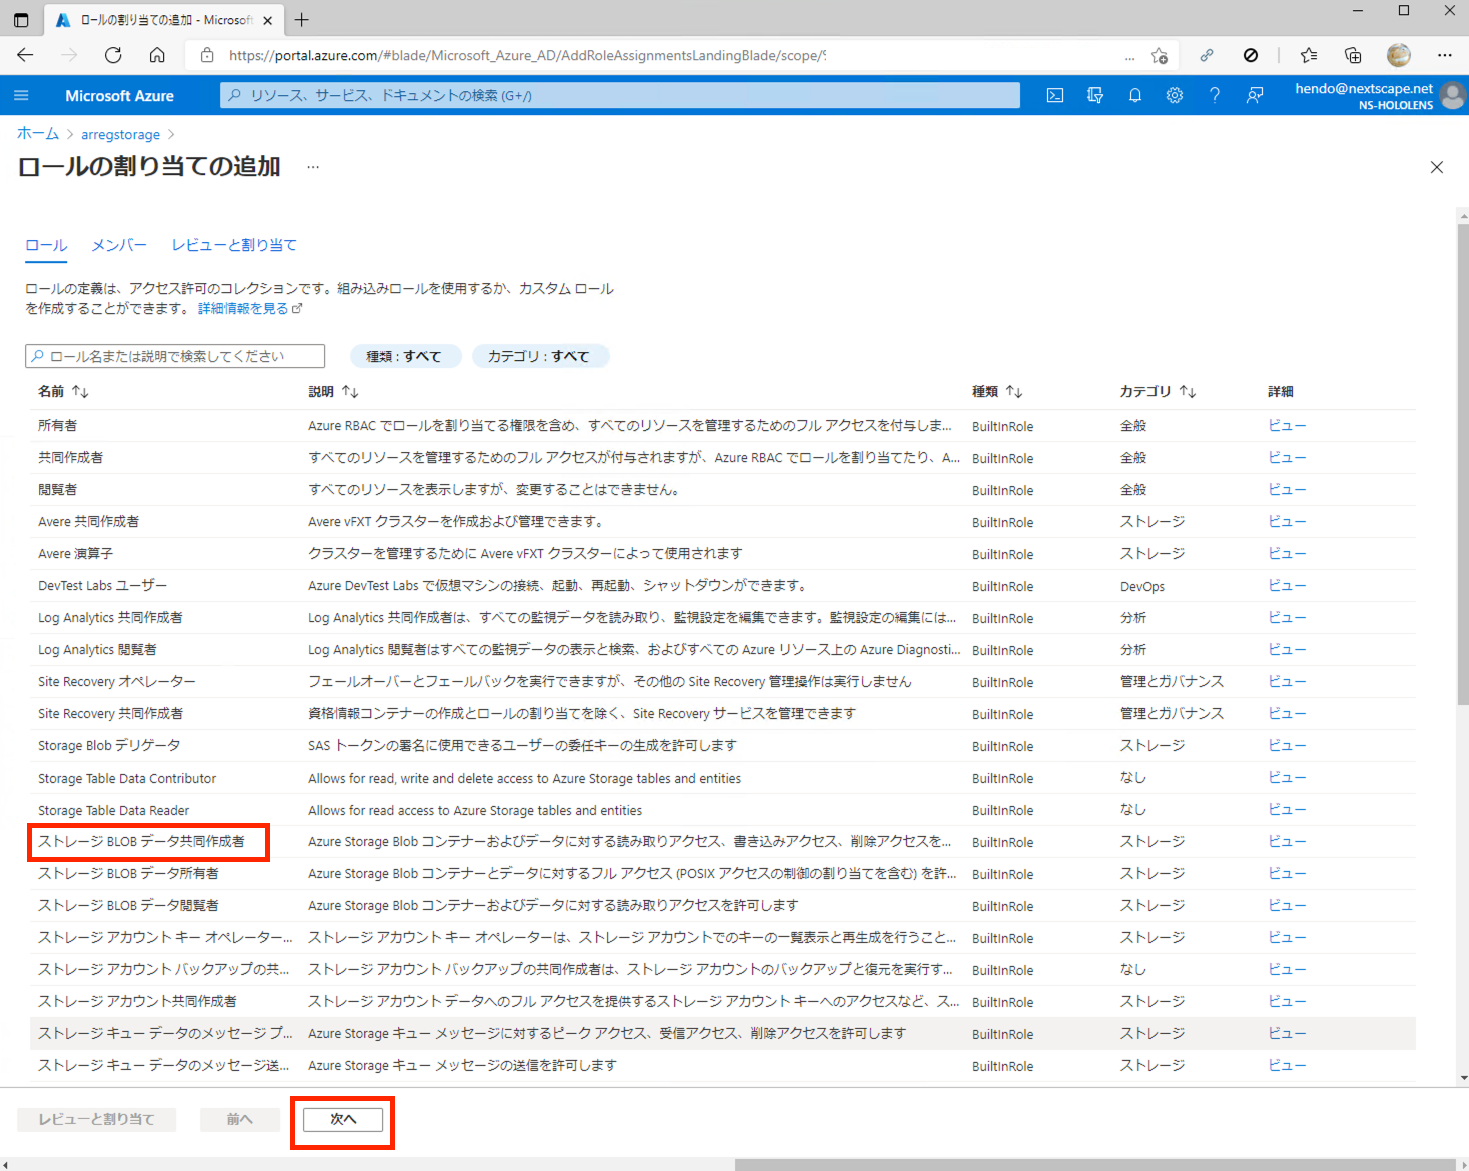Click the Next button
This screenshot has width=1469, height=1171.
pyautogui.click(x=343, y=1119)
